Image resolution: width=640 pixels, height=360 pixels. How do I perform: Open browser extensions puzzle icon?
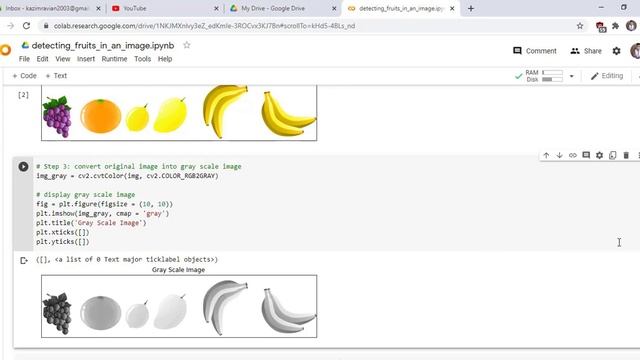coord(616,26)
